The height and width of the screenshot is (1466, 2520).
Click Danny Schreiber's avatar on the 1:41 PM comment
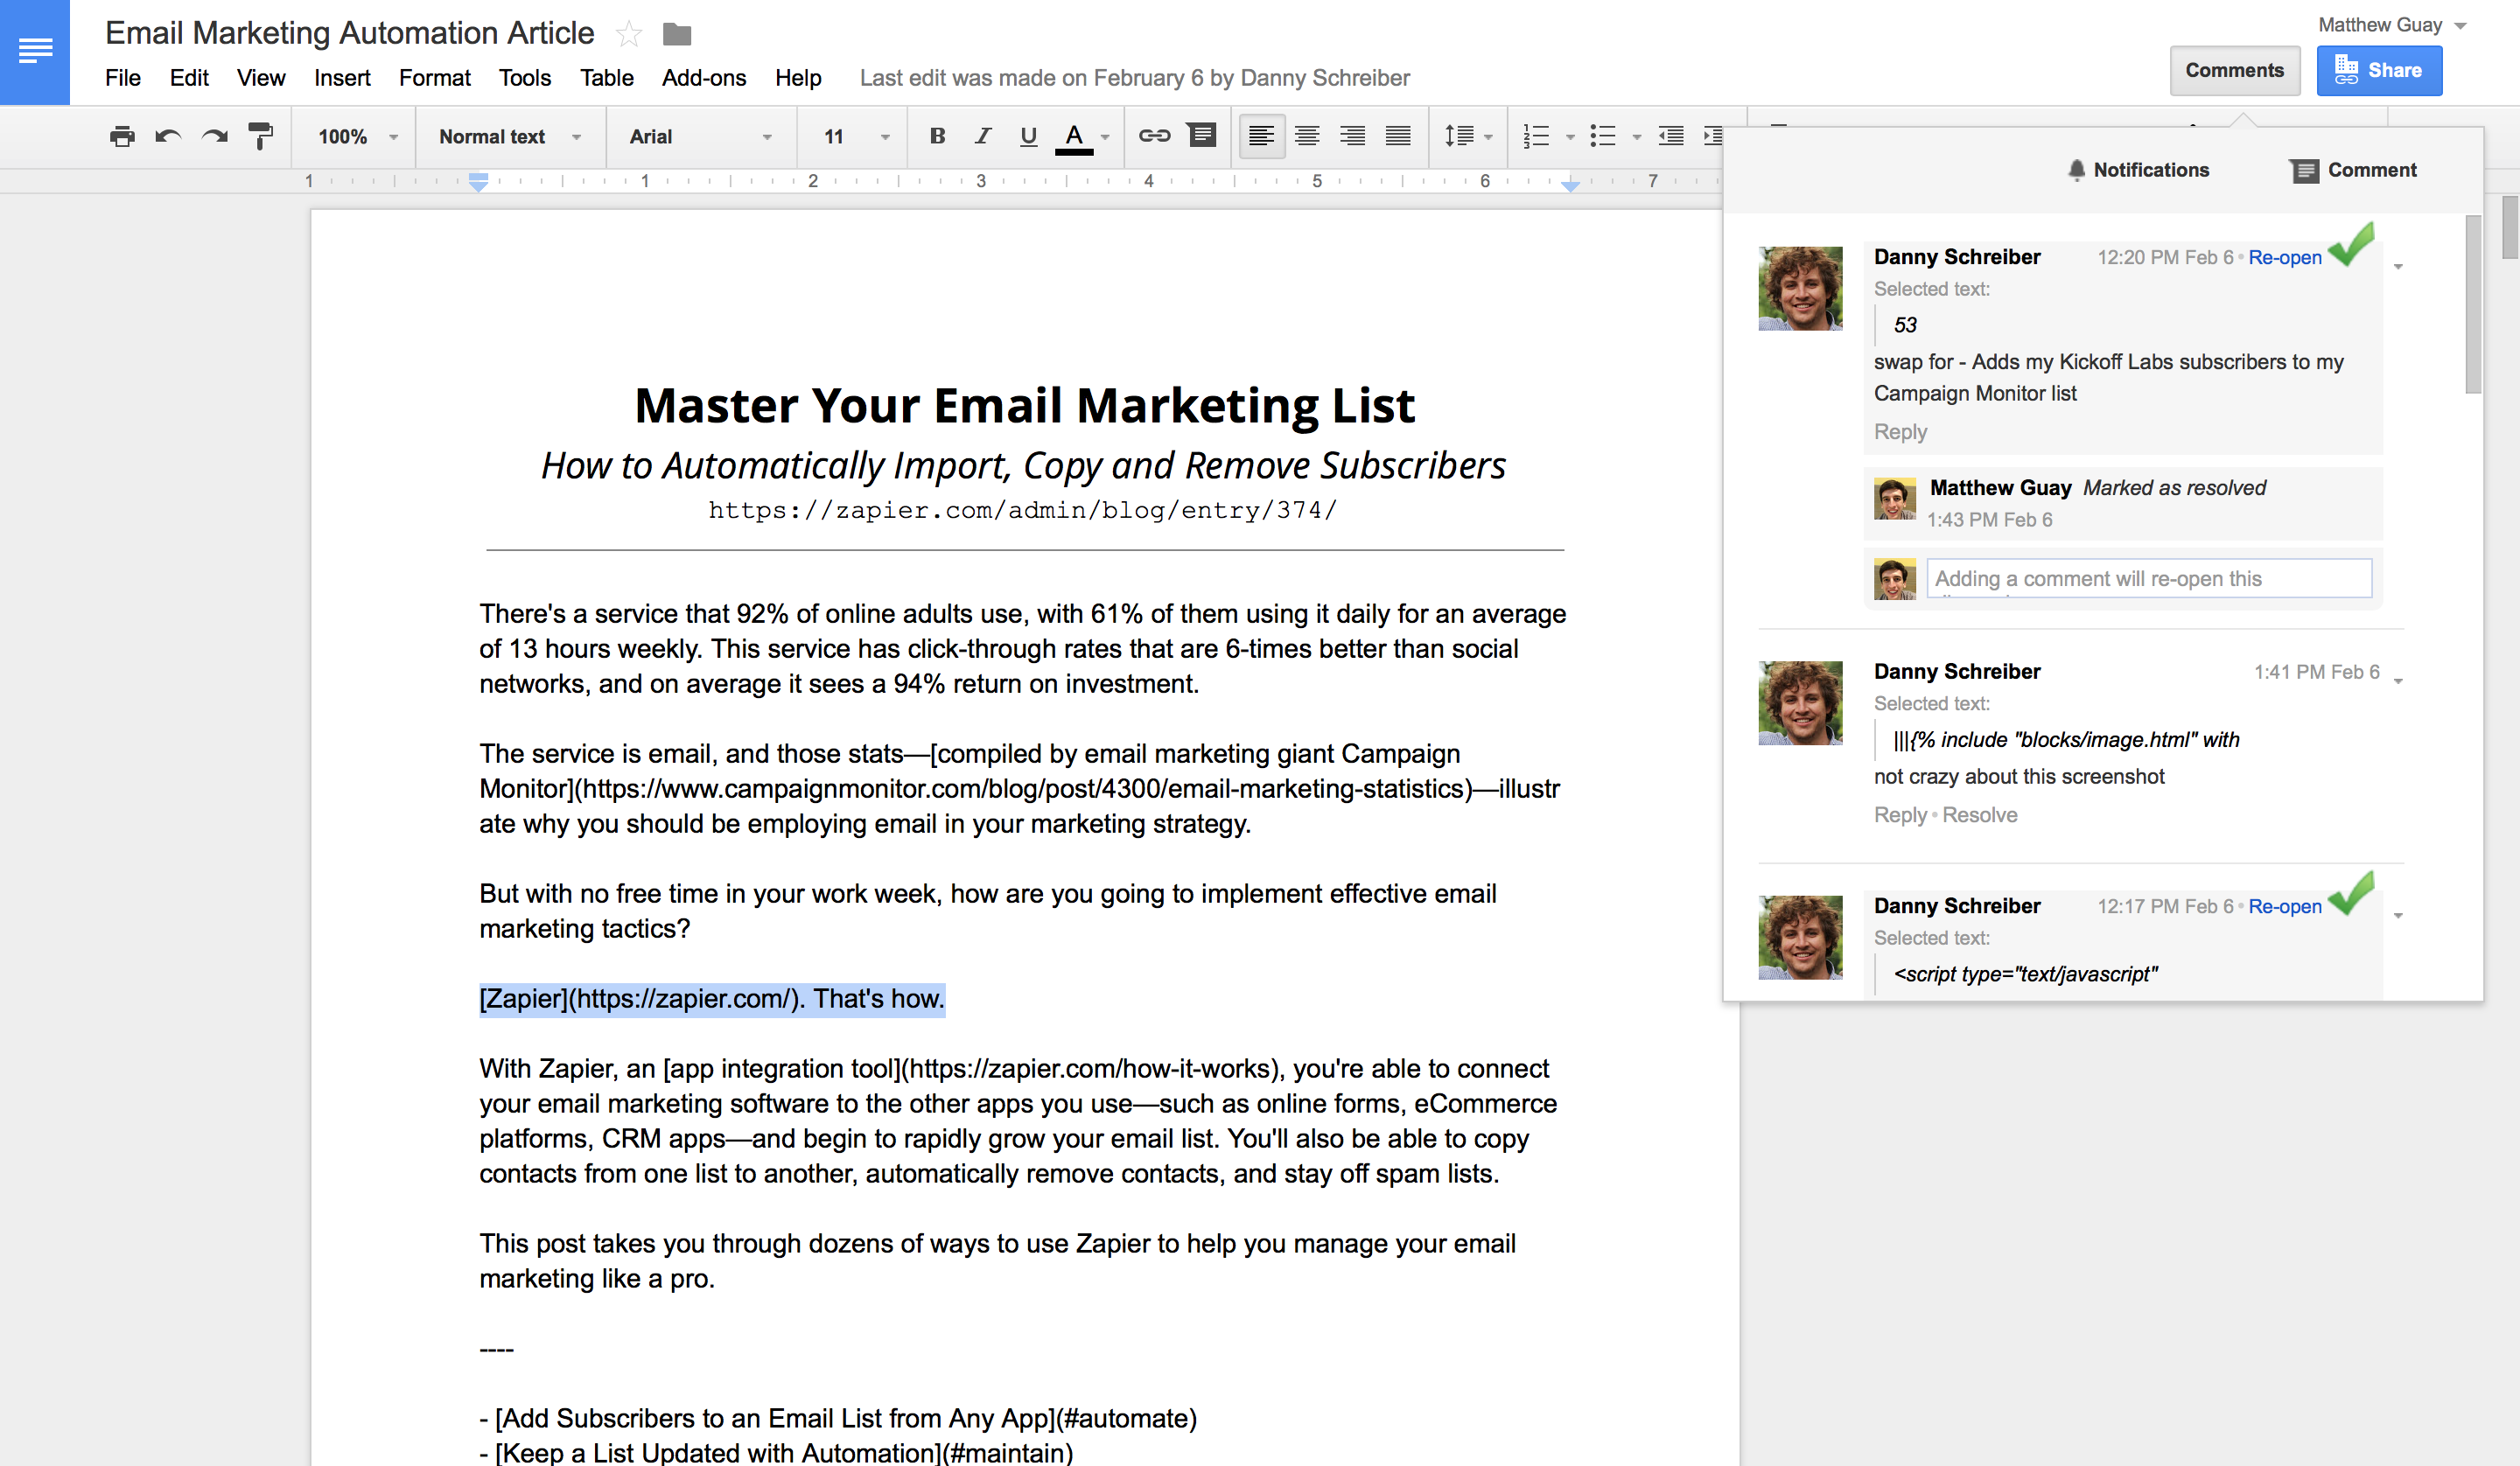pos(1800,703)
